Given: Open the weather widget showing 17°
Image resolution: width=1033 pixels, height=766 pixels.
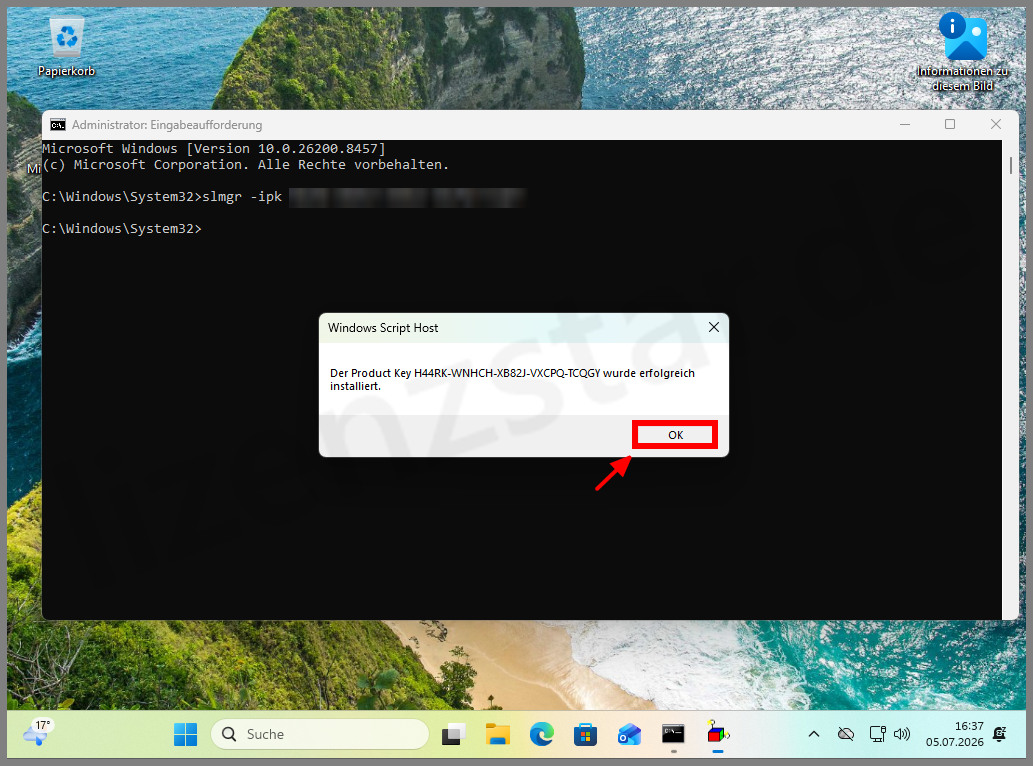Looking at the screenshot, I should [x=38, y=732].
